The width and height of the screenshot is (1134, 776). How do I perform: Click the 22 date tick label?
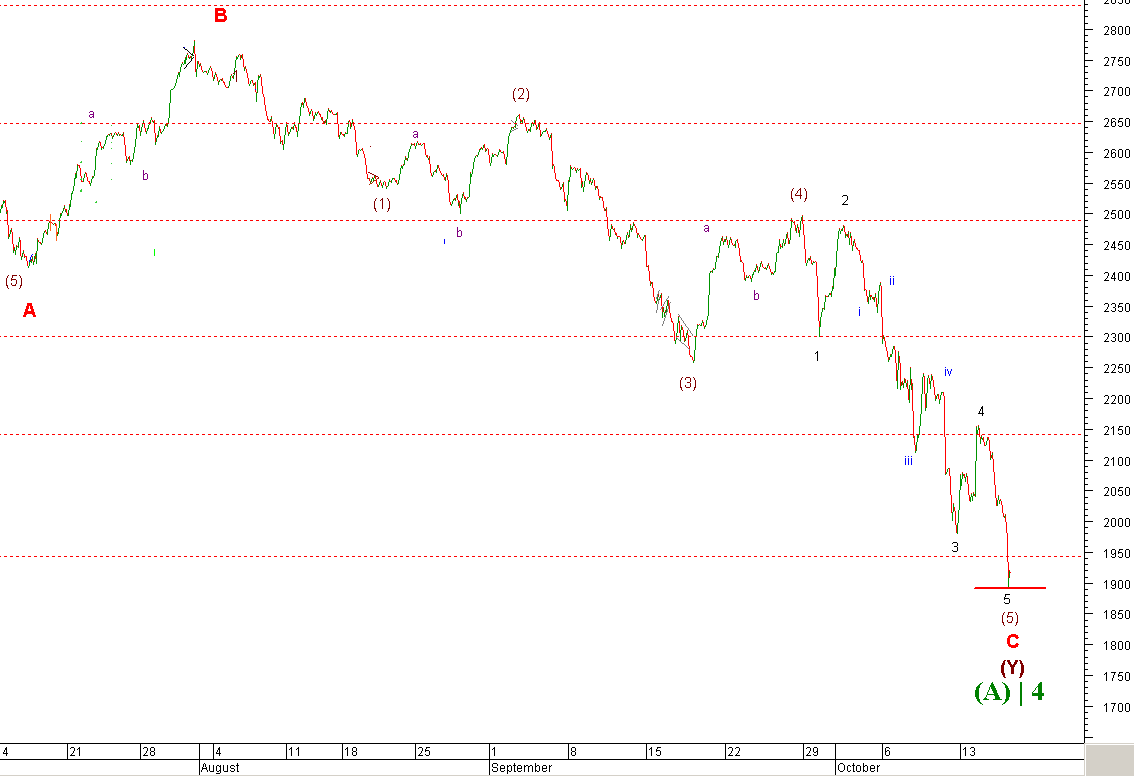[734, 752]
